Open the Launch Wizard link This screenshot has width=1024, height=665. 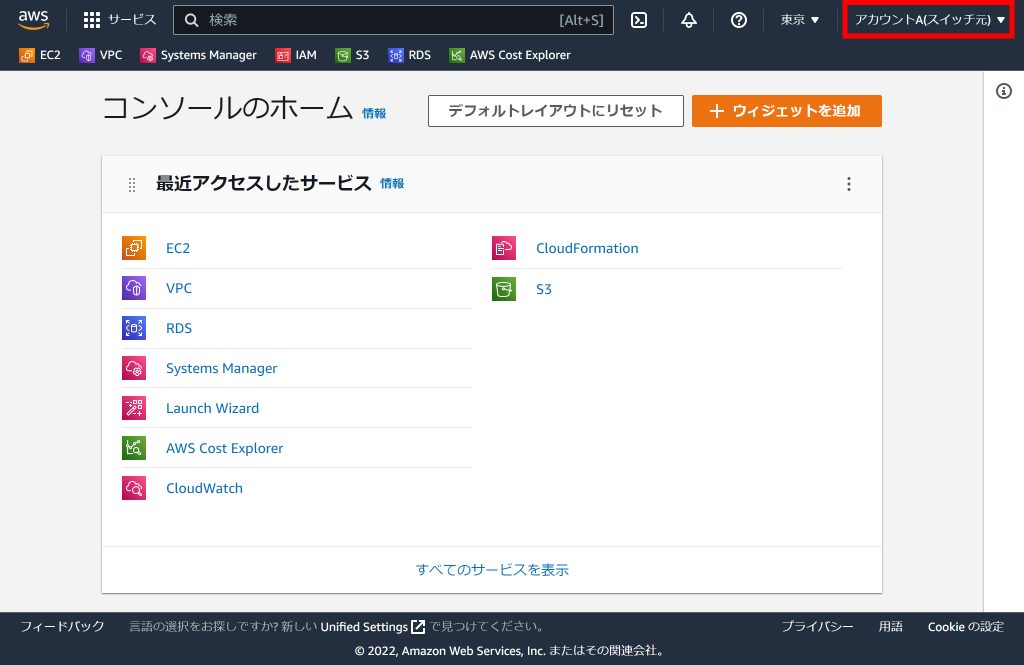click(x=212, y=408)
